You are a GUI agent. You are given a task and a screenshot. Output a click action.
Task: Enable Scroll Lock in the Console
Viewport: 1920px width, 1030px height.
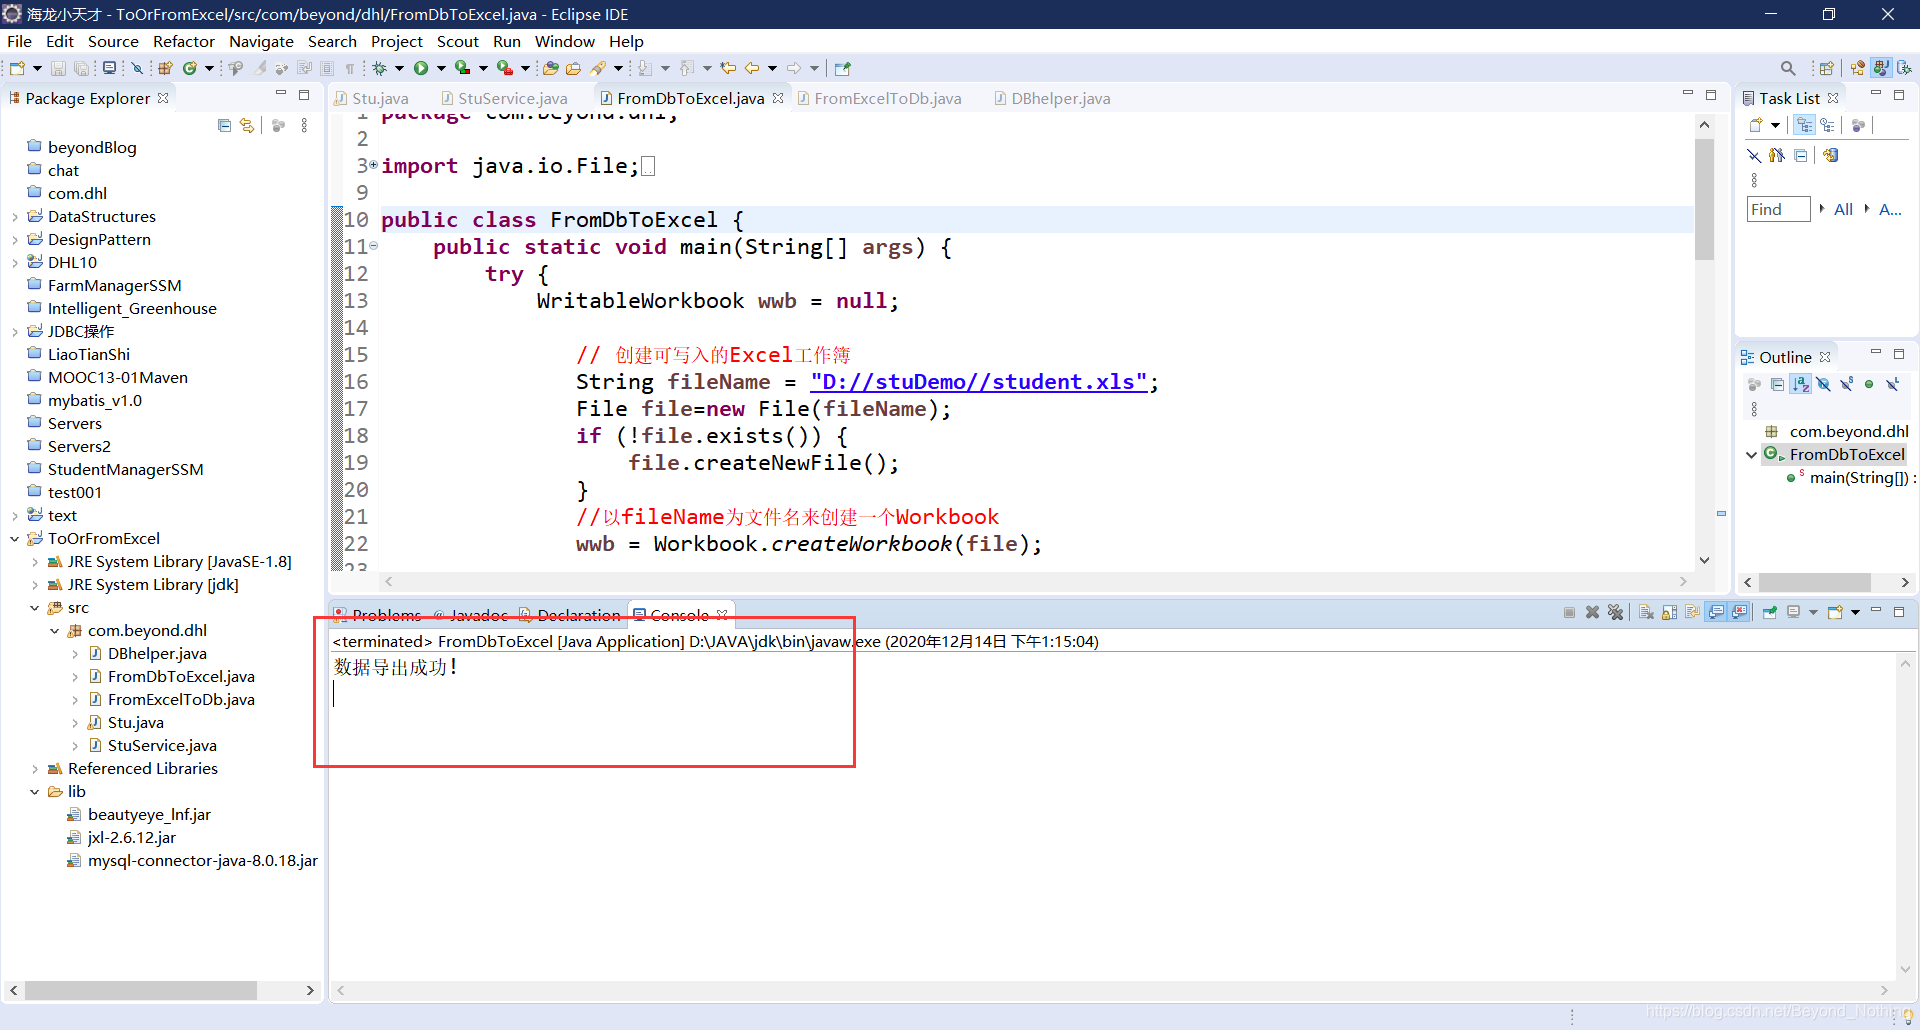[1669, 612]
